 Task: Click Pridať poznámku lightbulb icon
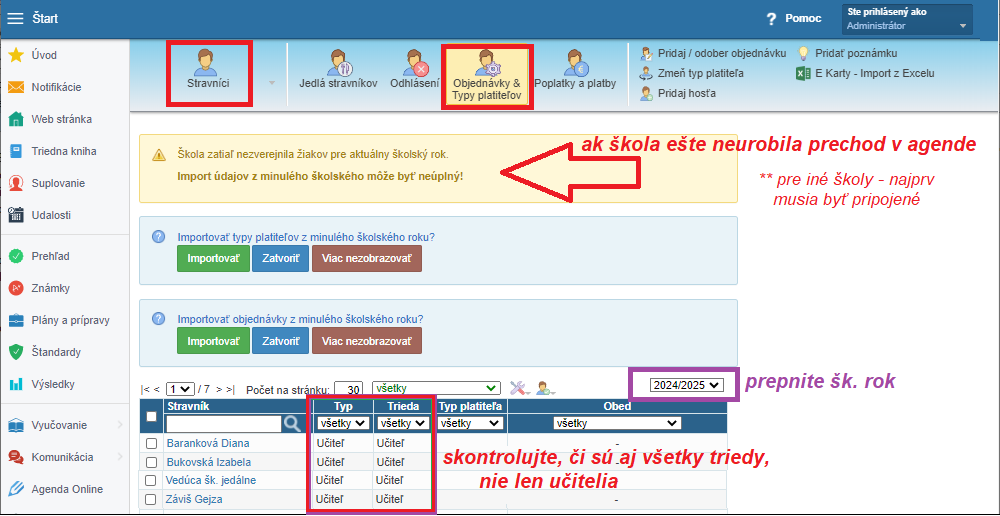(x=804, y=53)
